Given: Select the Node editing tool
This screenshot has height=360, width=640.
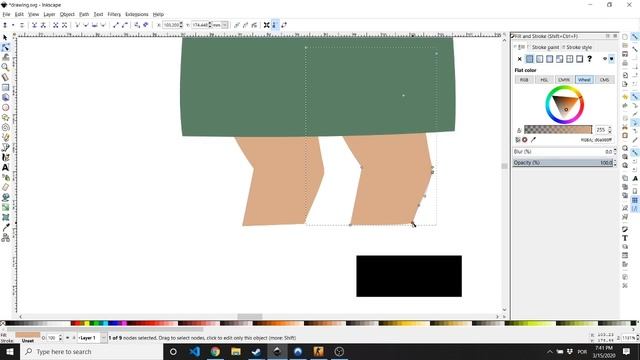Looking at the screenshot, I should (5, 47).
